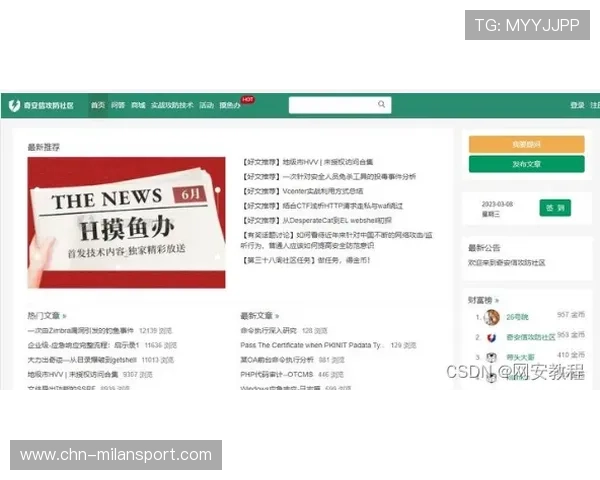Image resolution: width=600 pixels, height=480 pixels.
Task: Open the DesperateCat到EL webshell article
Action: (x=316, y=220)
